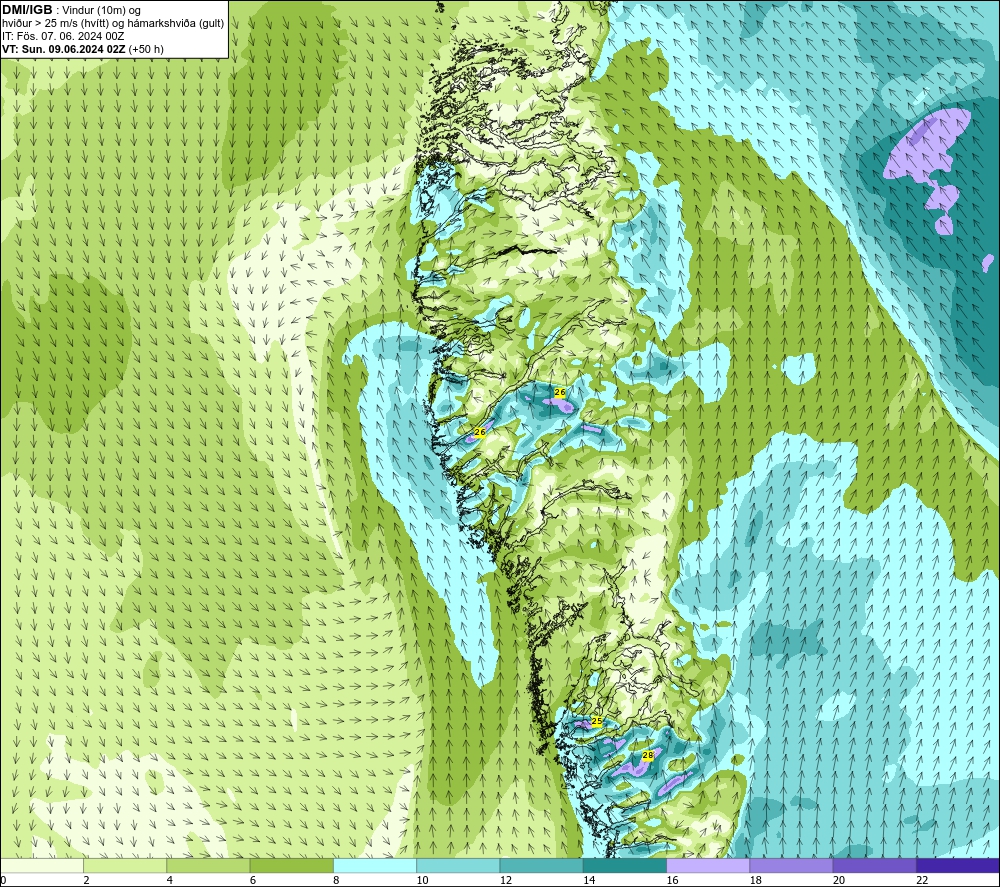Select the 18–20 m/s purple swatch
The width and height of the screenshot is (1000, 887).
[x=791, y=865]
